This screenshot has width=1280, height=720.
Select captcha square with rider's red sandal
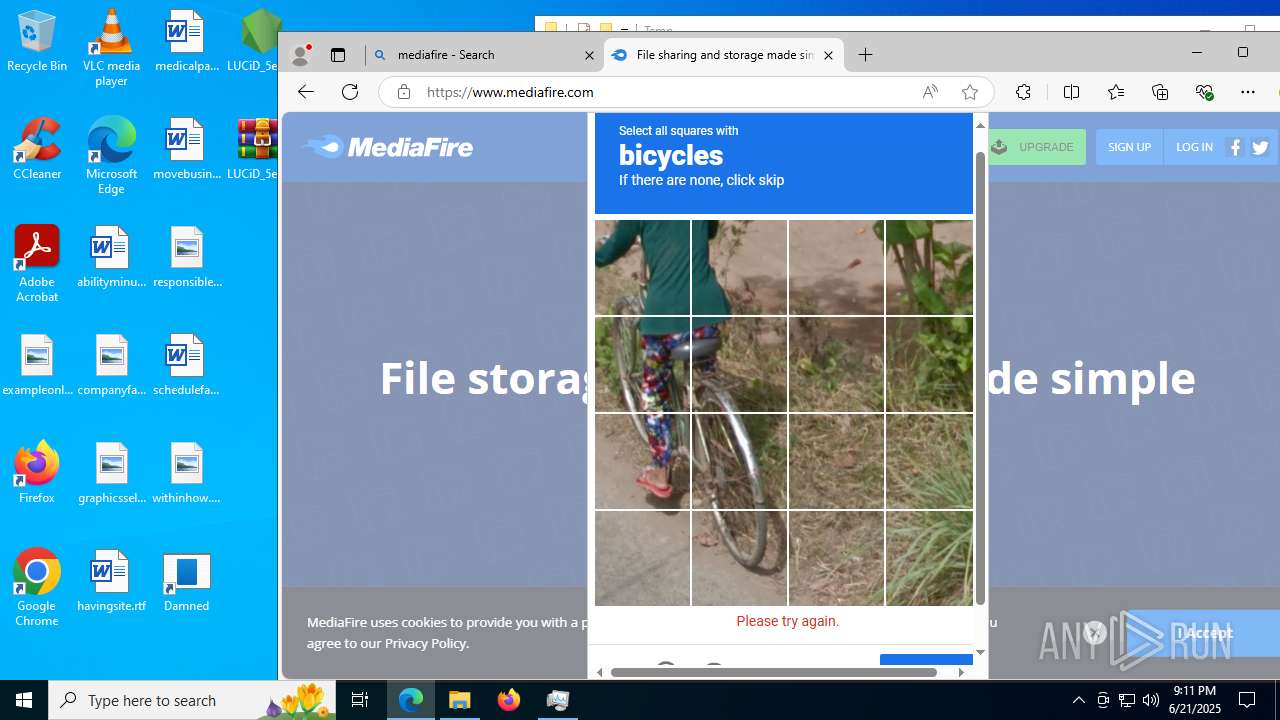pos(642,461)
